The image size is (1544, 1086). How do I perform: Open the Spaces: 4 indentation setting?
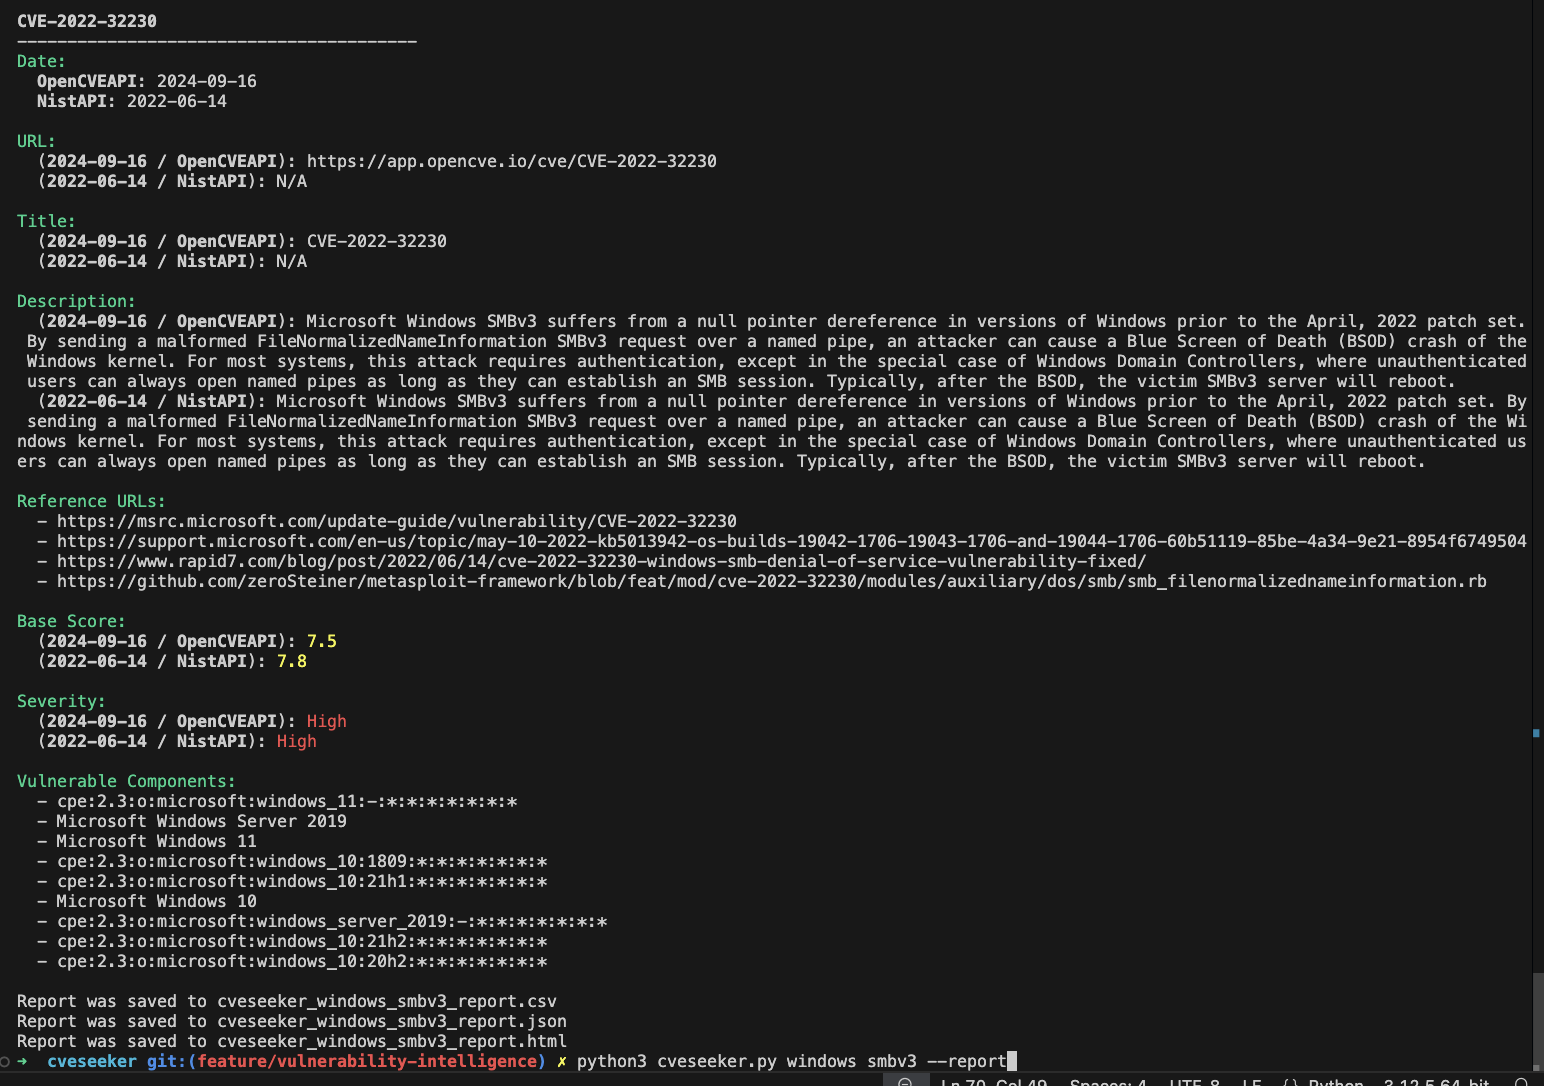pyautogui.click(x=1108, y=1081)
